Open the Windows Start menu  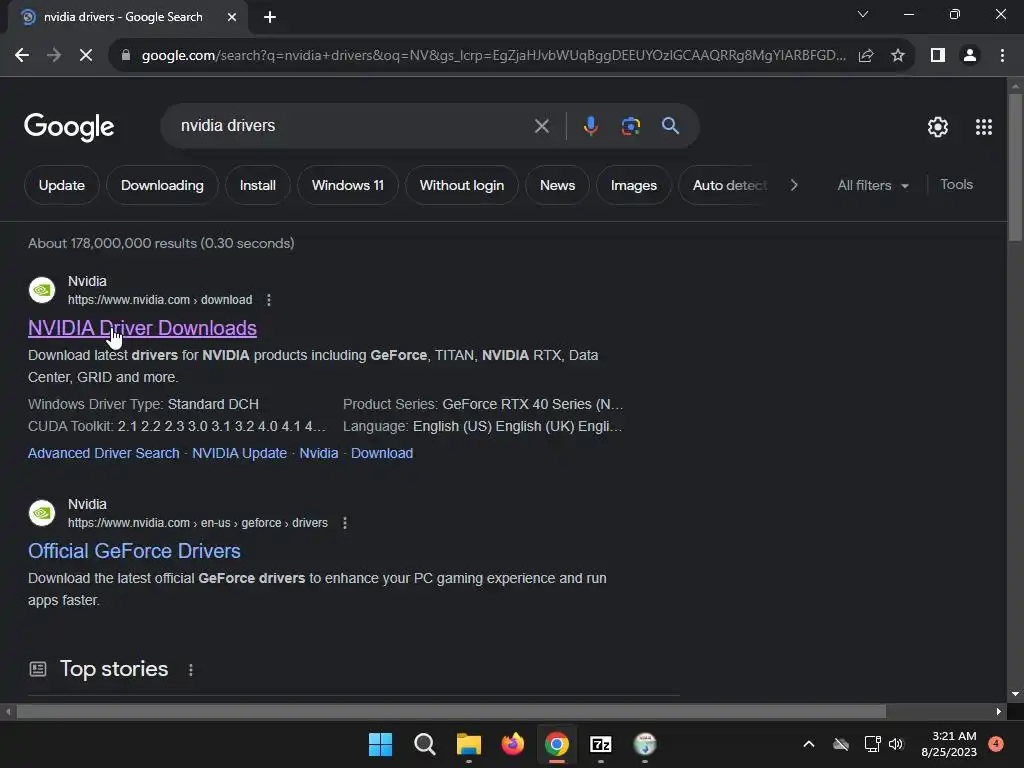pyautogui.click(x=380, y=744)
